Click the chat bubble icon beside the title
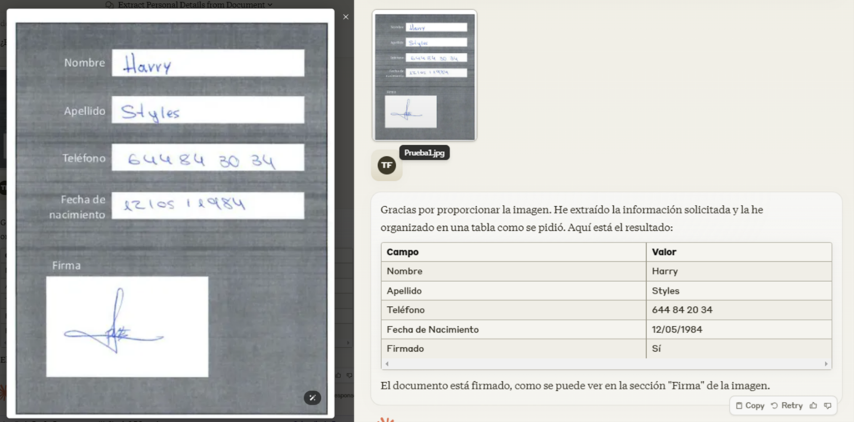Viewport: 854px width, 422px height. pyautogui.click(x=110, y=5)
